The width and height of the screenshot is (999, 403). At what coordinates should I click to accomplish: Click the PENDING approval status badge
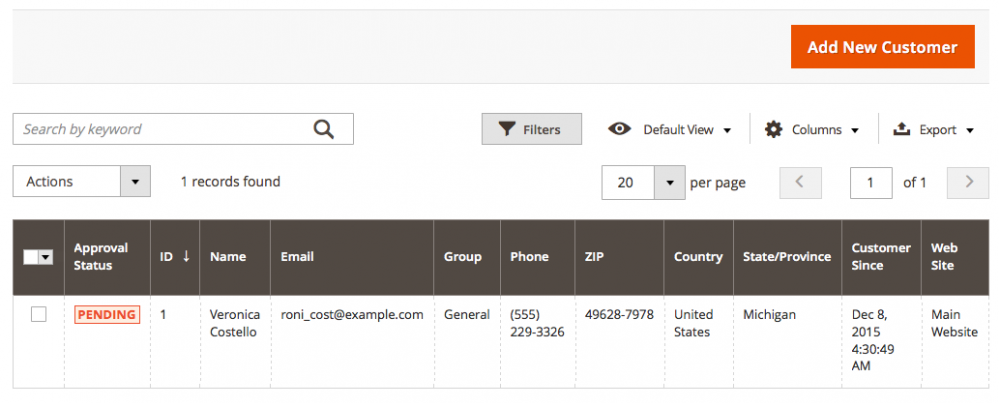pos(107,315)
